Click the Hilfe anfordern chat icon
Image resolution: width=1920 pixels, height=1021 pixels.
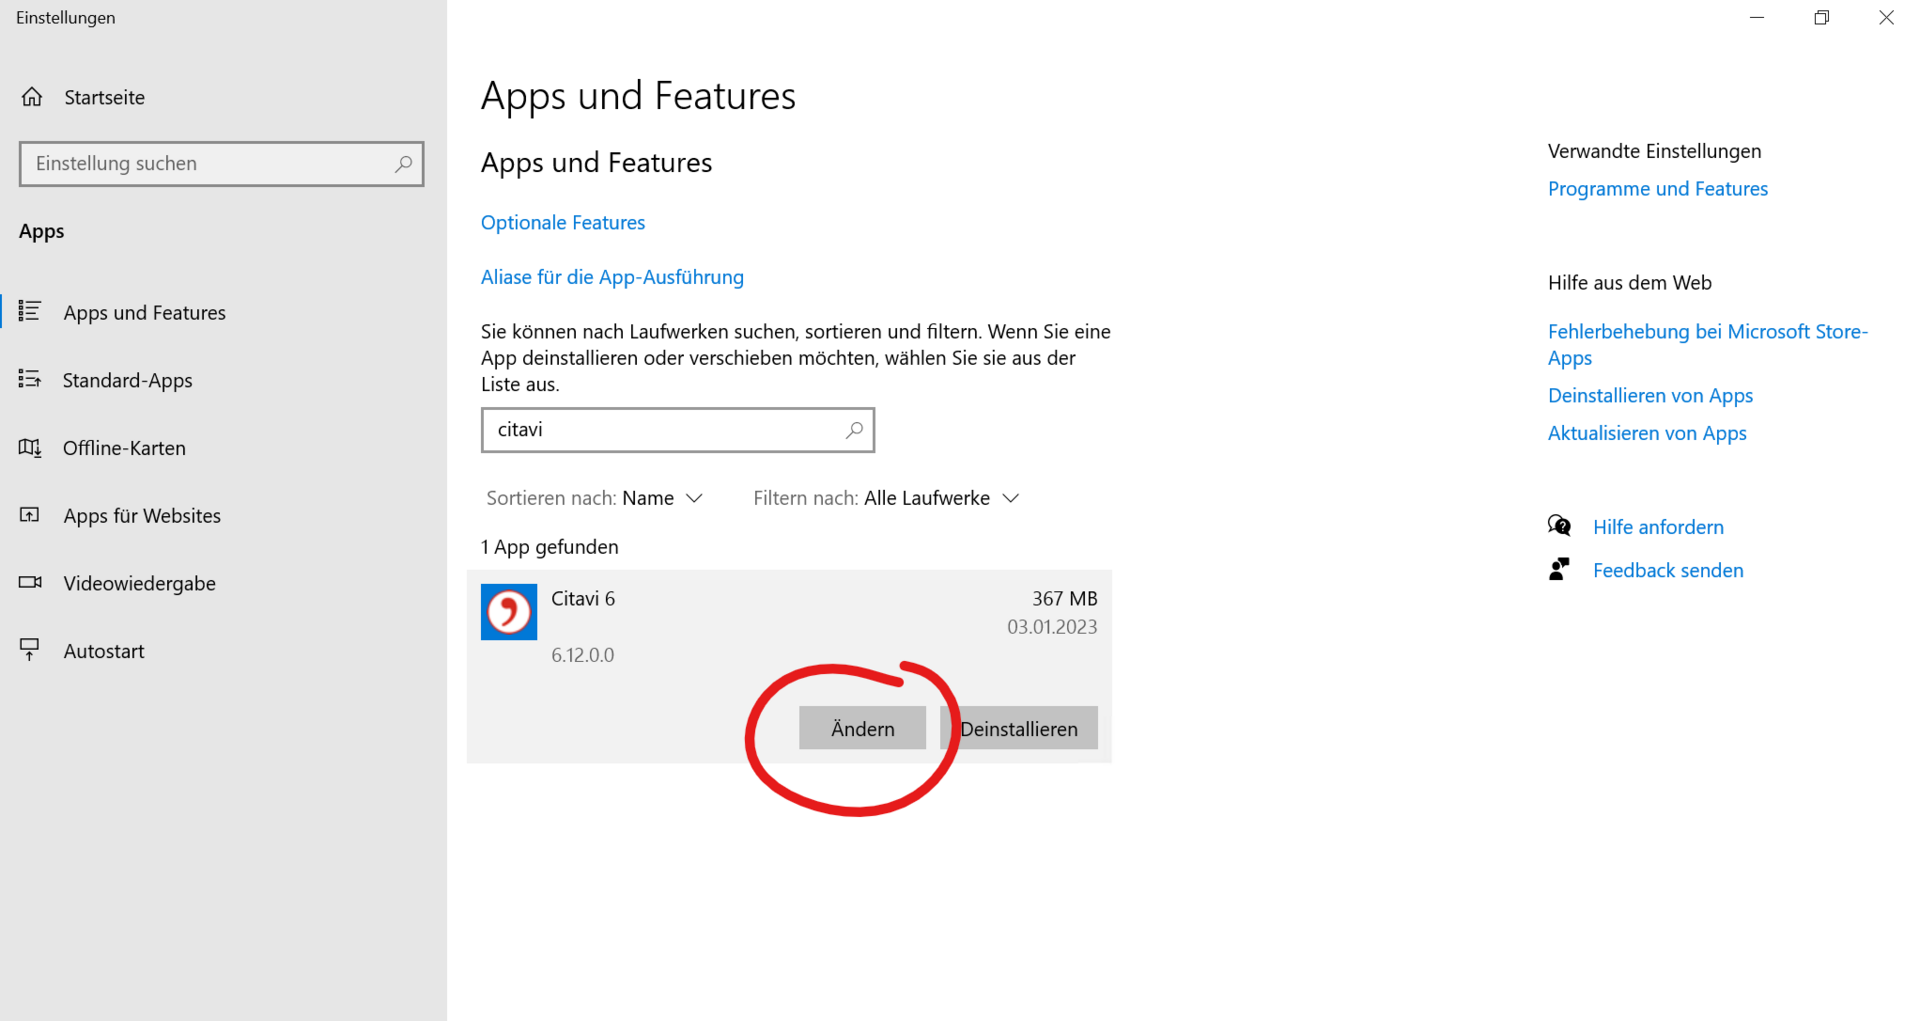1559,526
